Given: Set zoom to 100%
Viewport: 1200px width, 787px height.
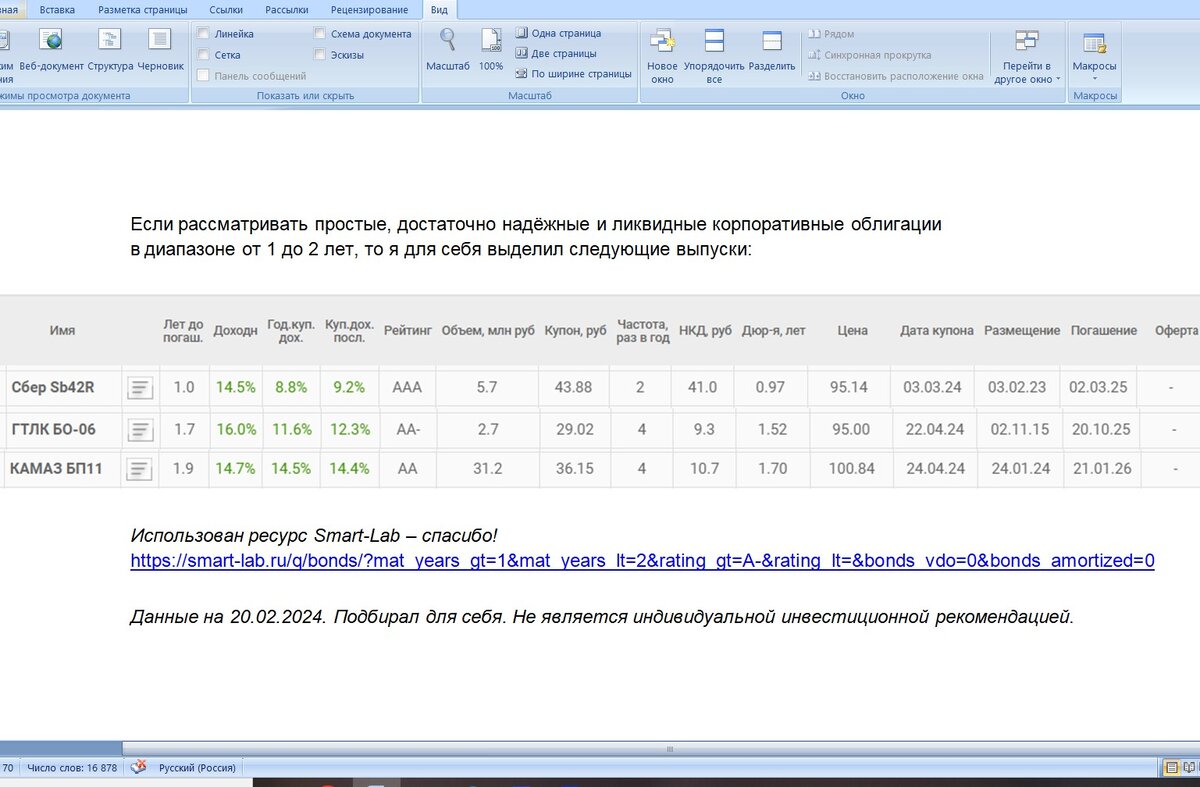Looking at the screenshot, I should (x=491, y=50).
